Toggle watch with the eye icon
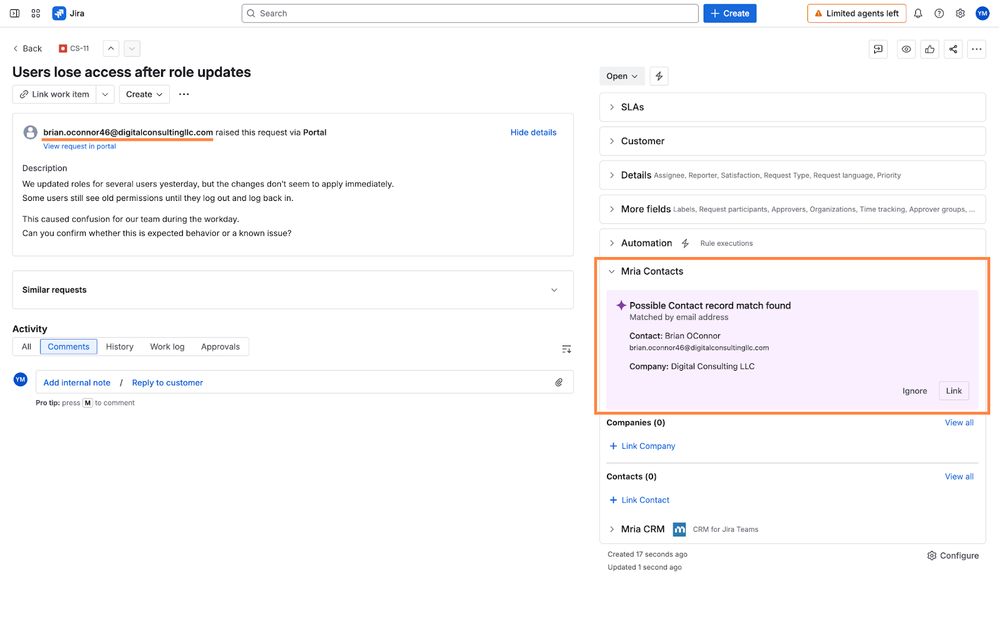This screenshot has width=999, height=621. coord(906,49)
